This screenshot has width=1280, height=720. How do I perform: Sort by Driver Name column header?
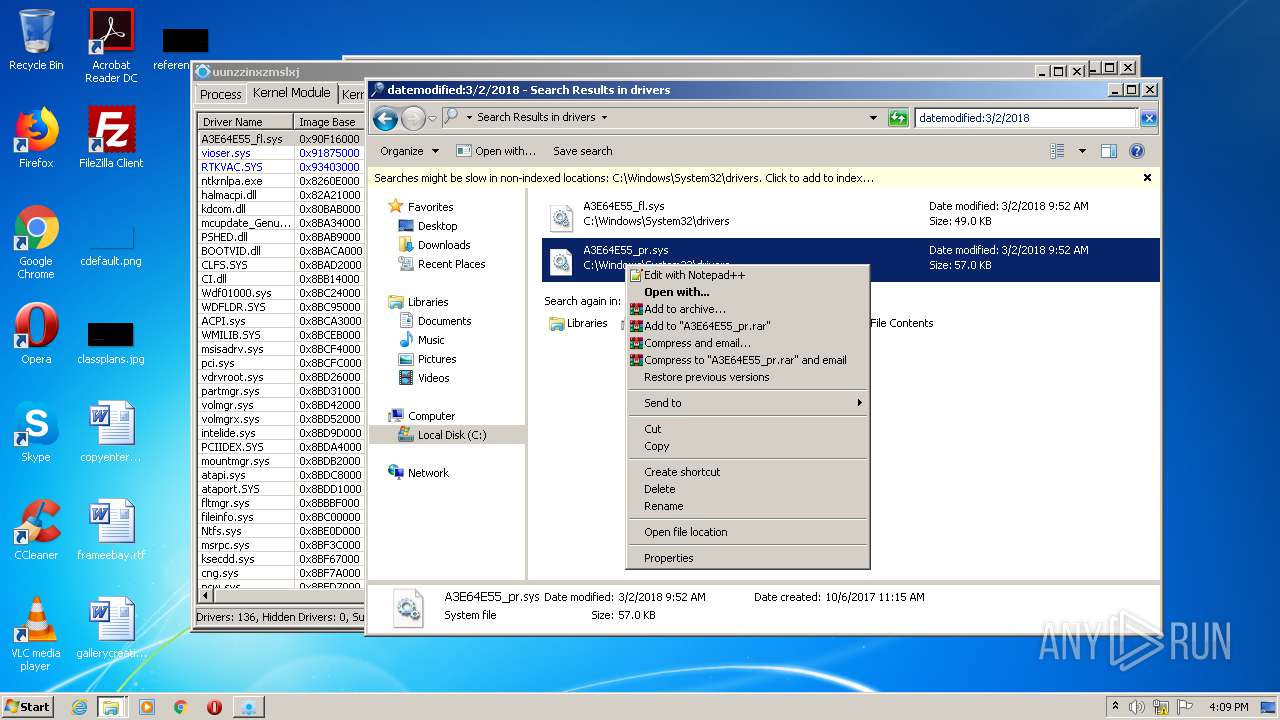tap(247, 122)
